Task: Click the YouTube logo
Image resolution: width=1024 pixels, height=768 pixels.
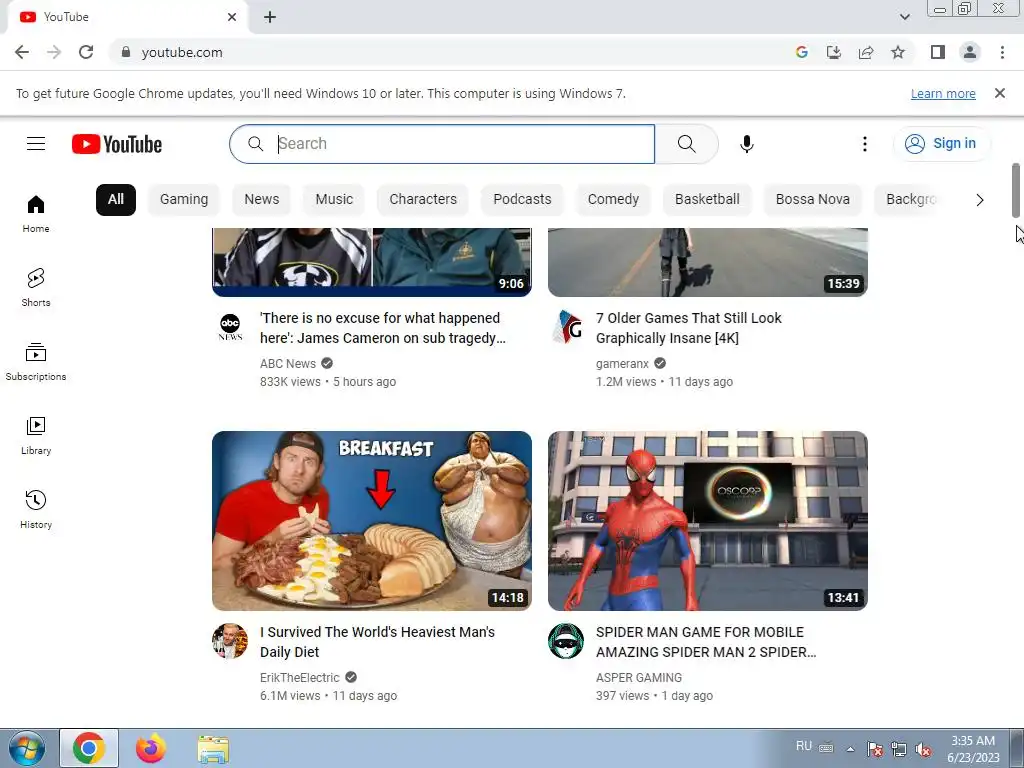Action: [x=117, y=144]
